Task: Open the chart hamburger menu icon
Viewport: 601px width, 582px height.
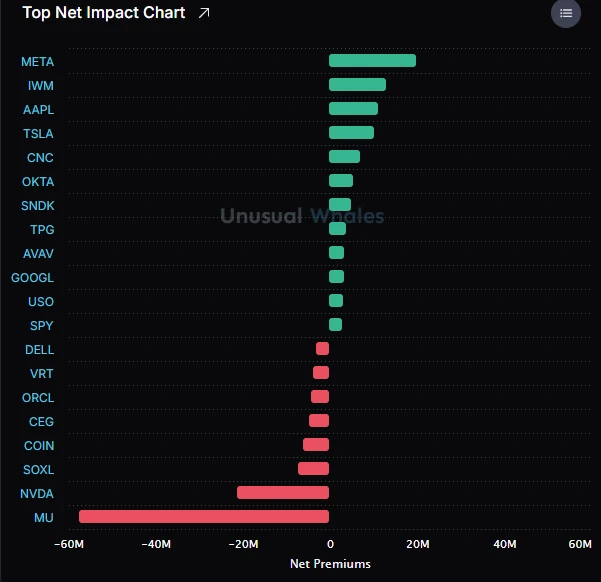Action: [x=566, y=13]
